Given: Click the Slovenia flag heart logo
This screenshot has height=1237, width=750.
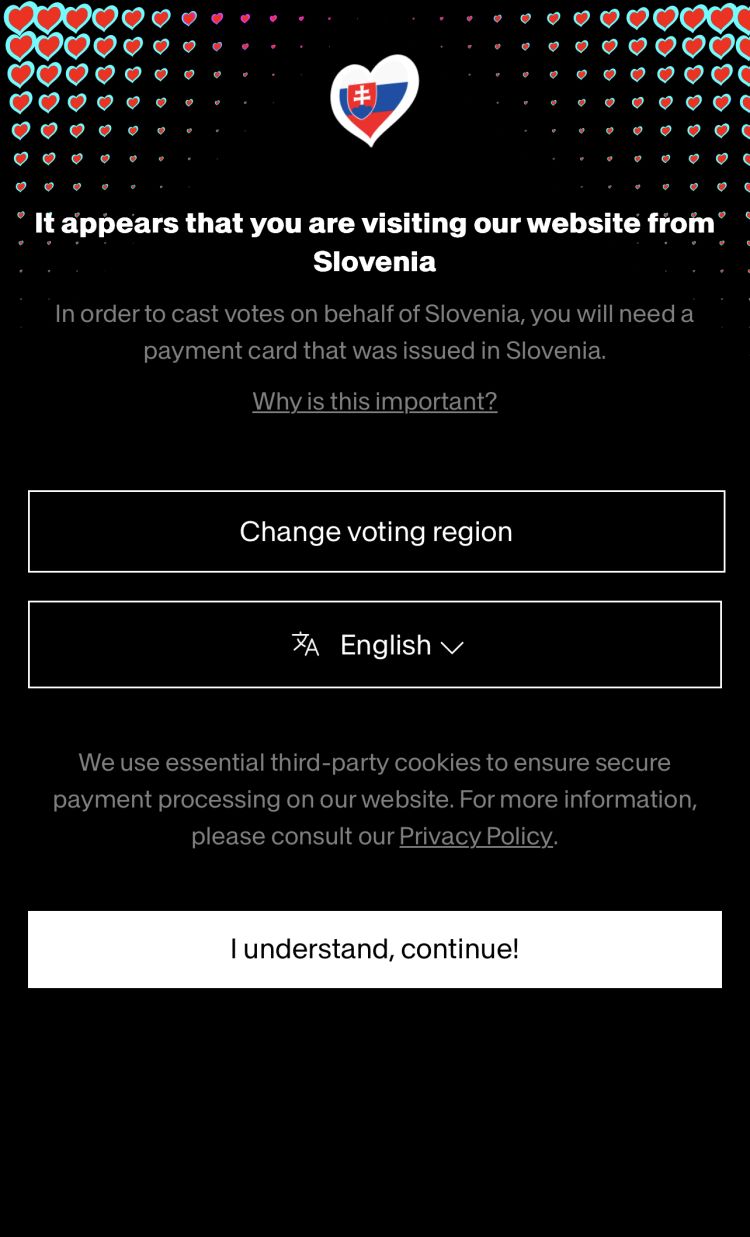Looking at the screenshot, I should (374, 100).
